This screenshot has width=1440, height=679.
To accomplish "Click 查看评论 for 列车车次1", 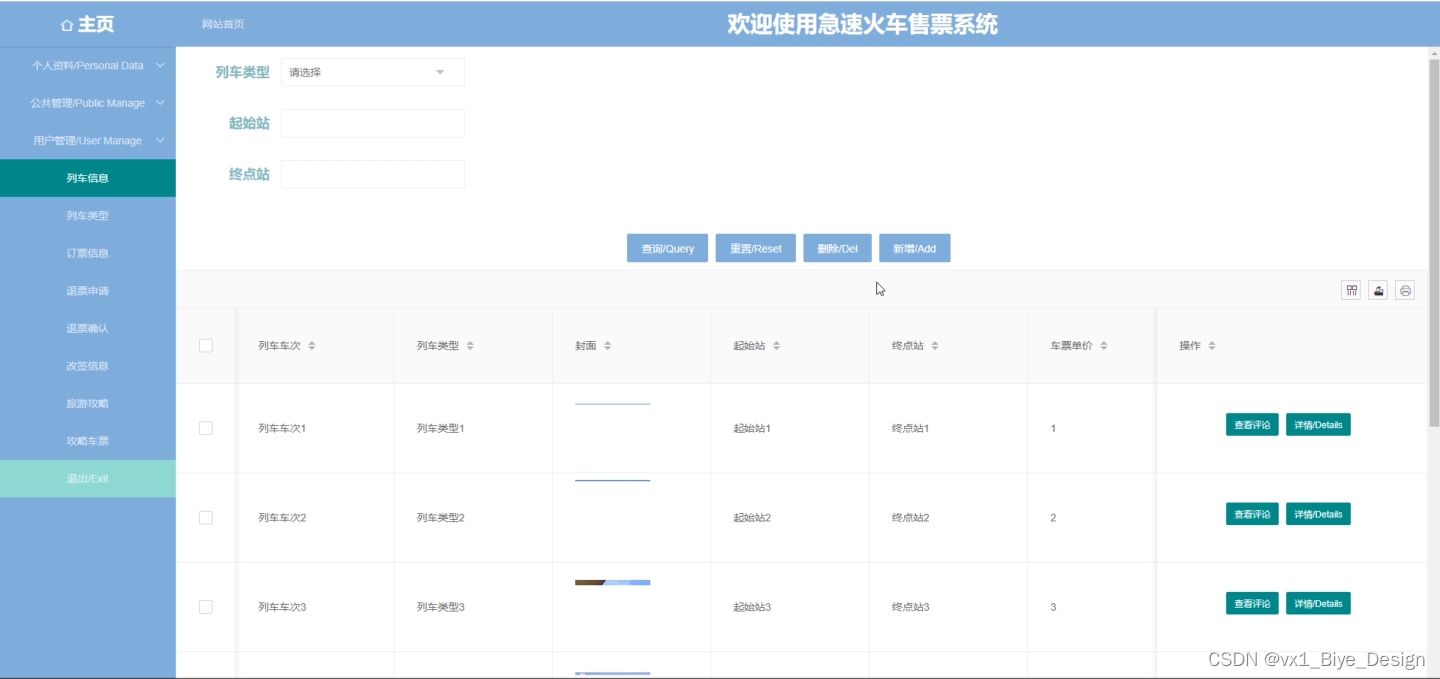I will [x=1252, y=425].
